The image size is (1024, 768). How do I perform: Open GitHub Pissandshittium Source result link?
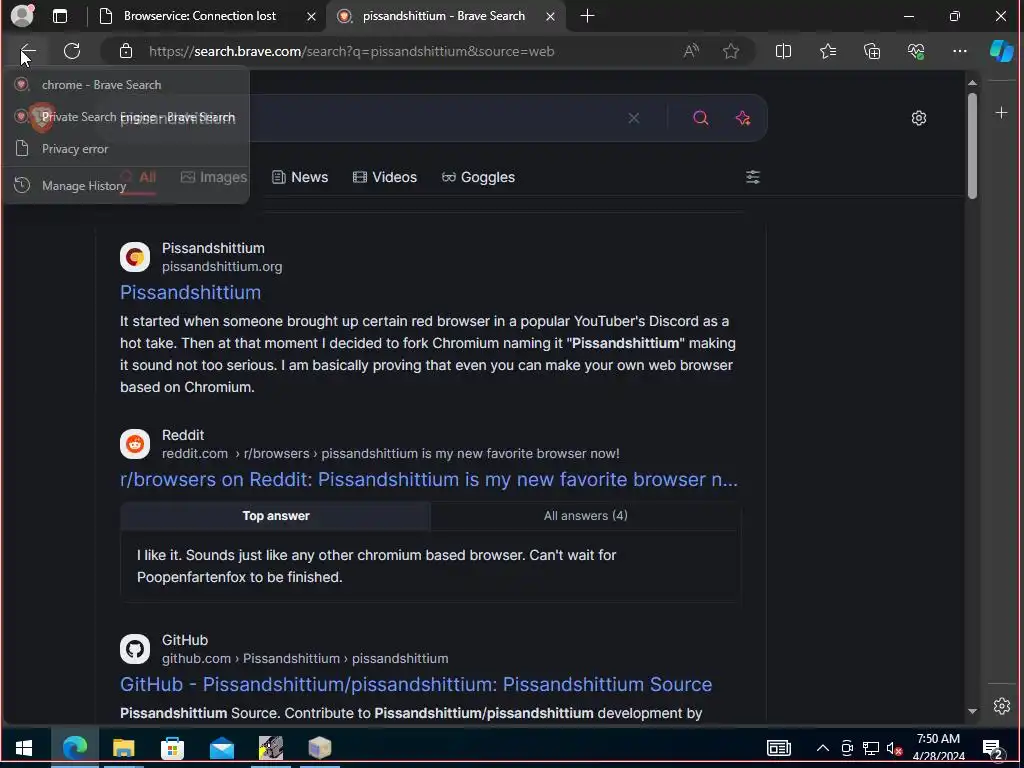(x=416, y=684)
